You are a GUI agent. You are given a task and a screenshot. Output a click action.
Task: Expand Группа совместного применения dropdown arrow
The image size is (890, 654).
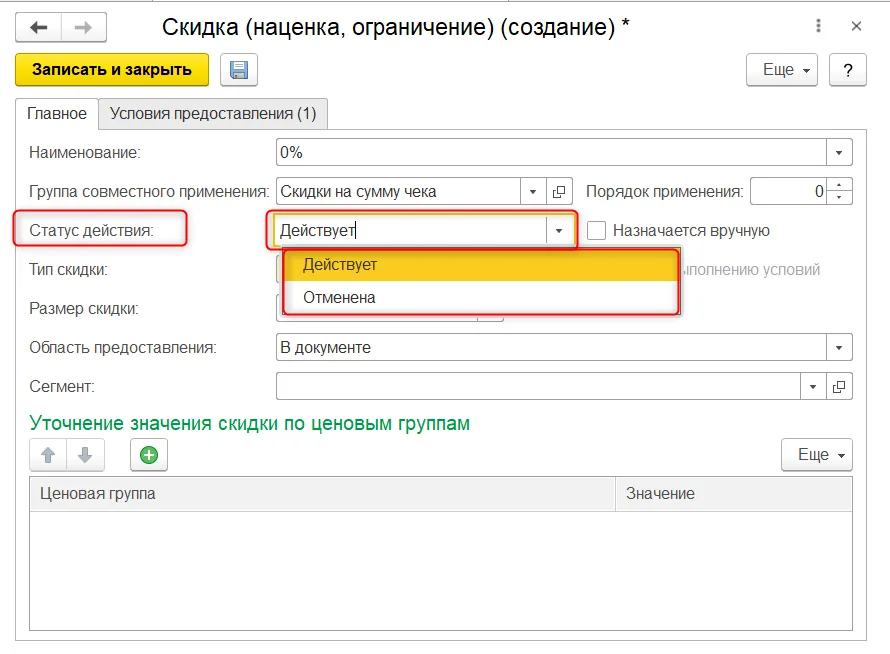click(x=533, y=192)
